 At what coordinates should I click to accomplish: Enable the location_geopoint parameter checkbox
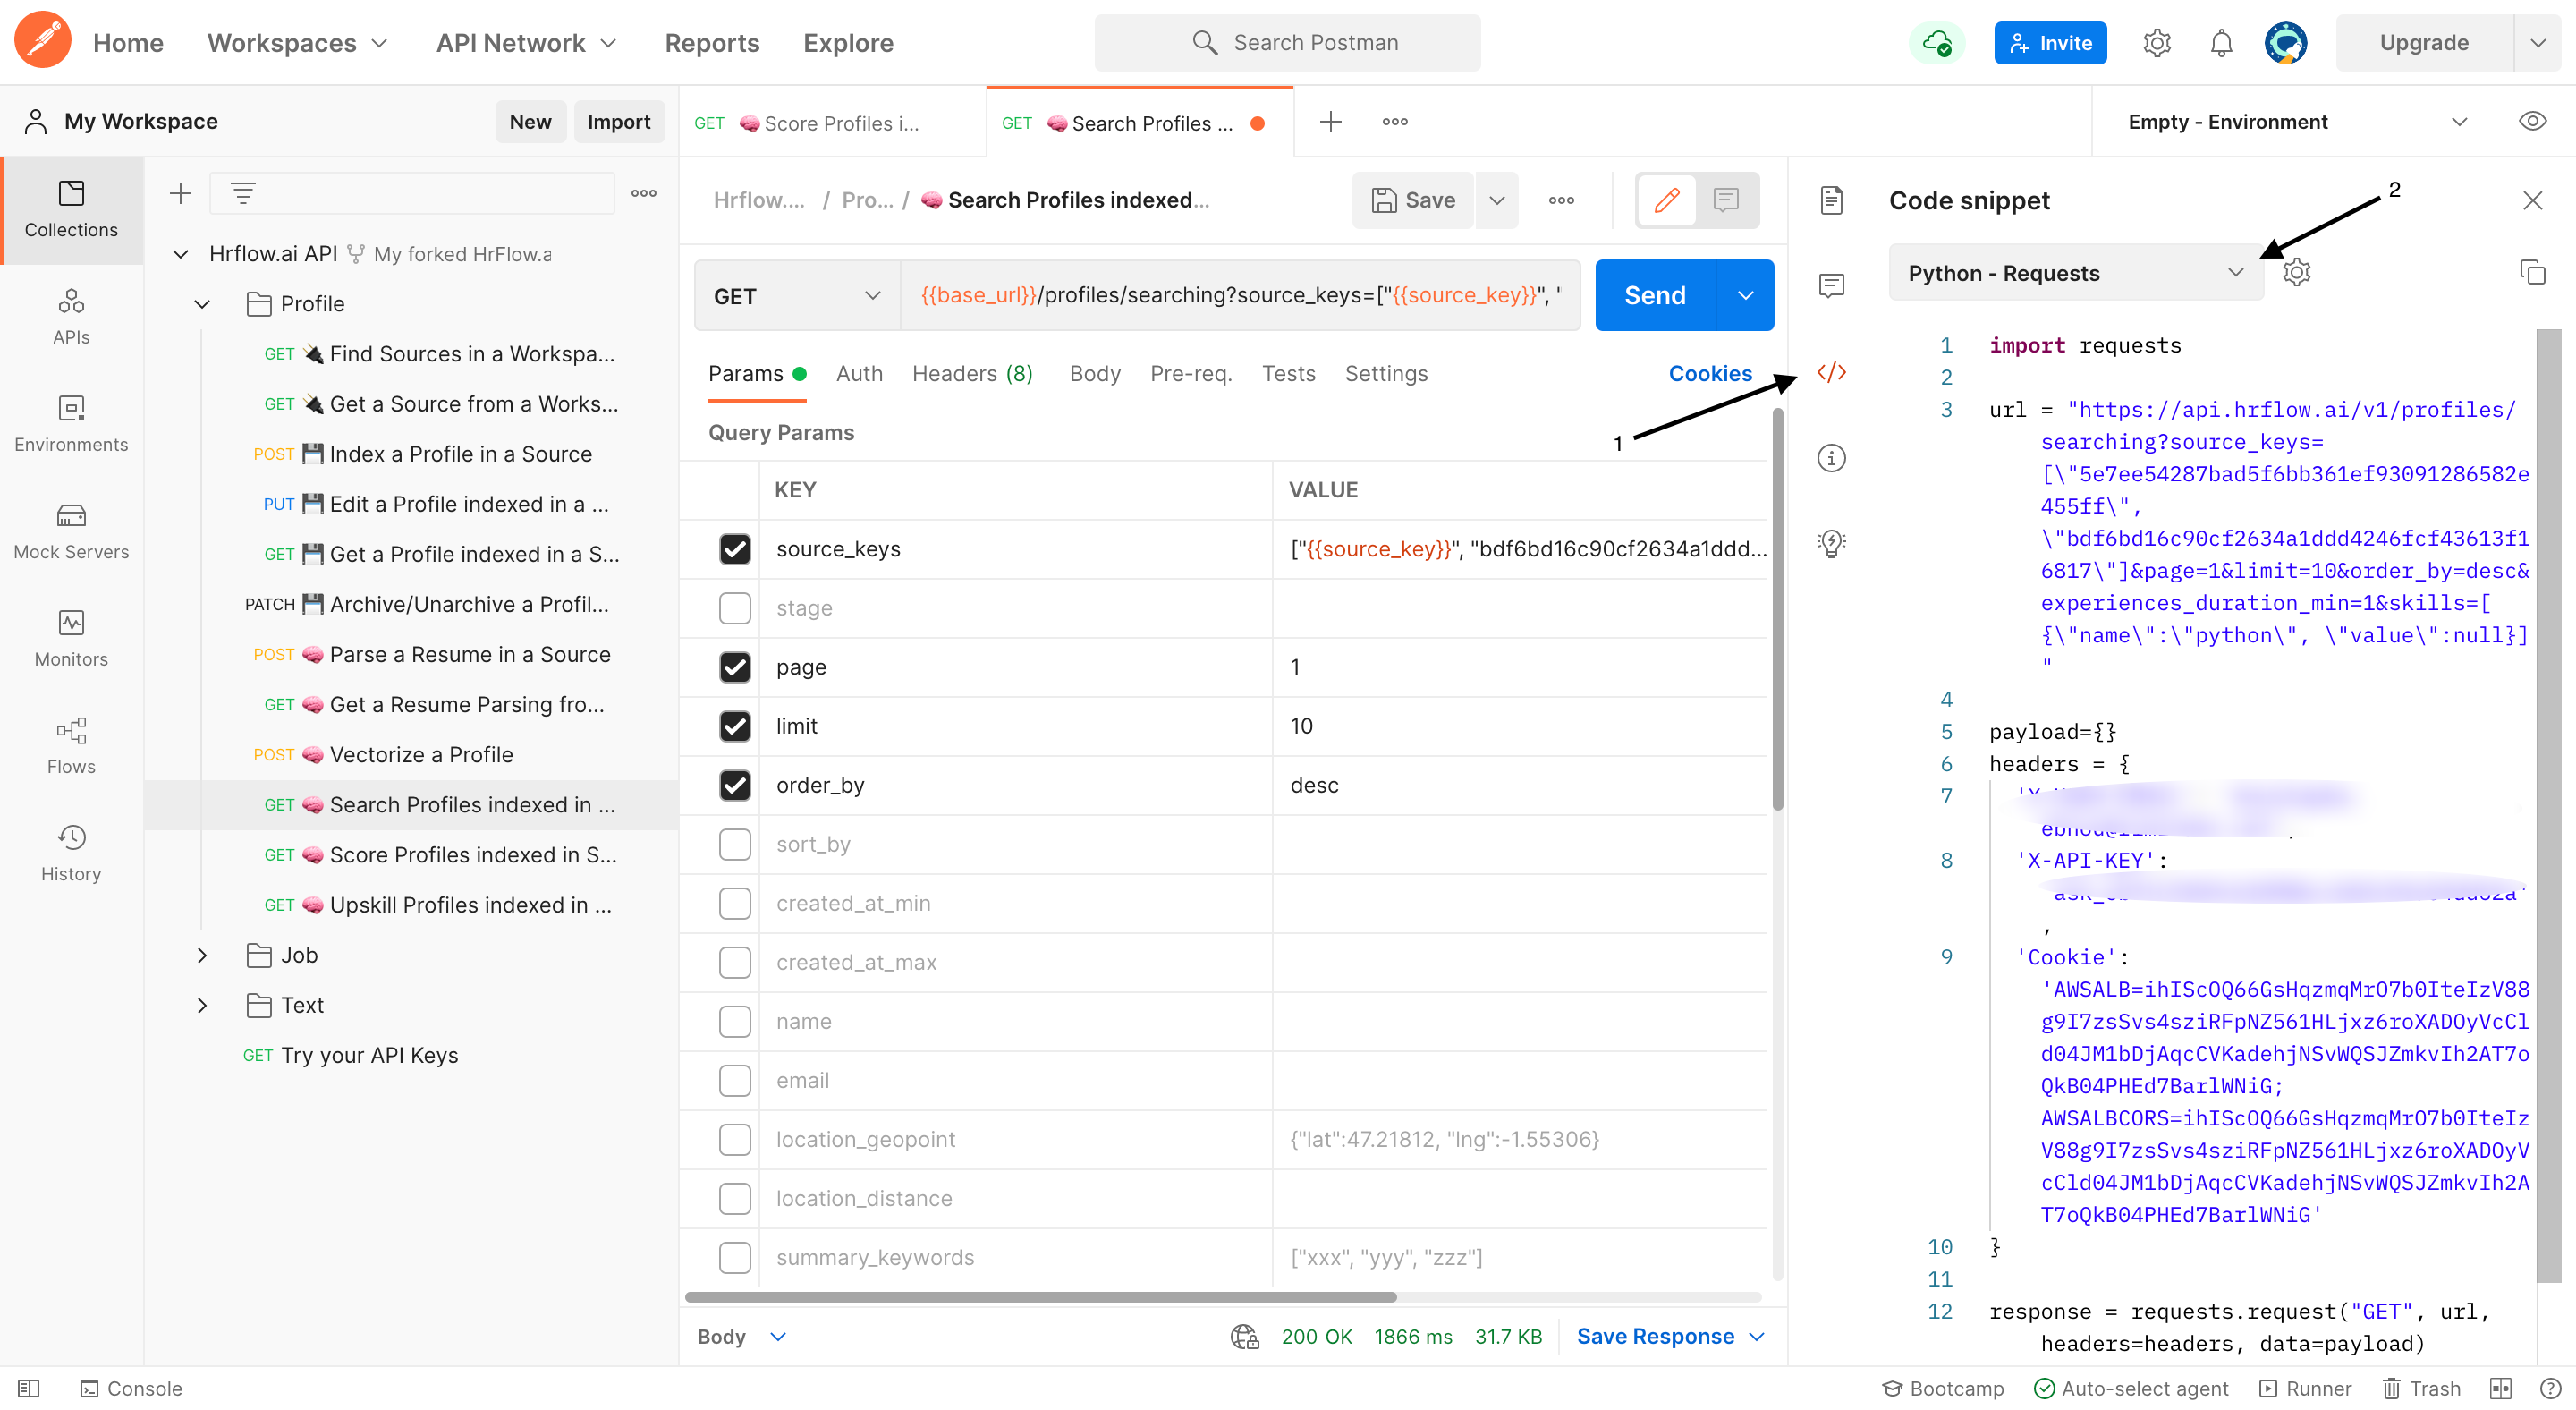735,1139
